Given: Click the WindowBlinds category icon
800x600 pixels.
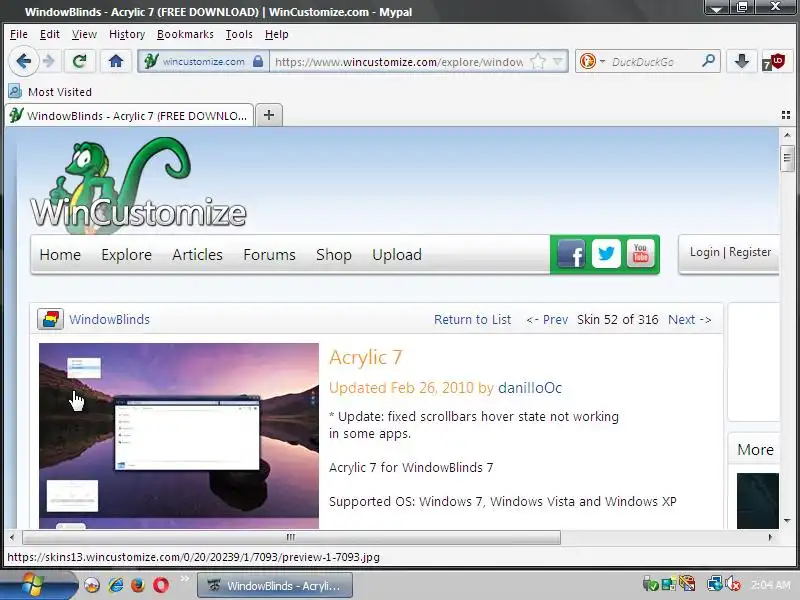Looking at the screenshot, I should pos(50,319).
